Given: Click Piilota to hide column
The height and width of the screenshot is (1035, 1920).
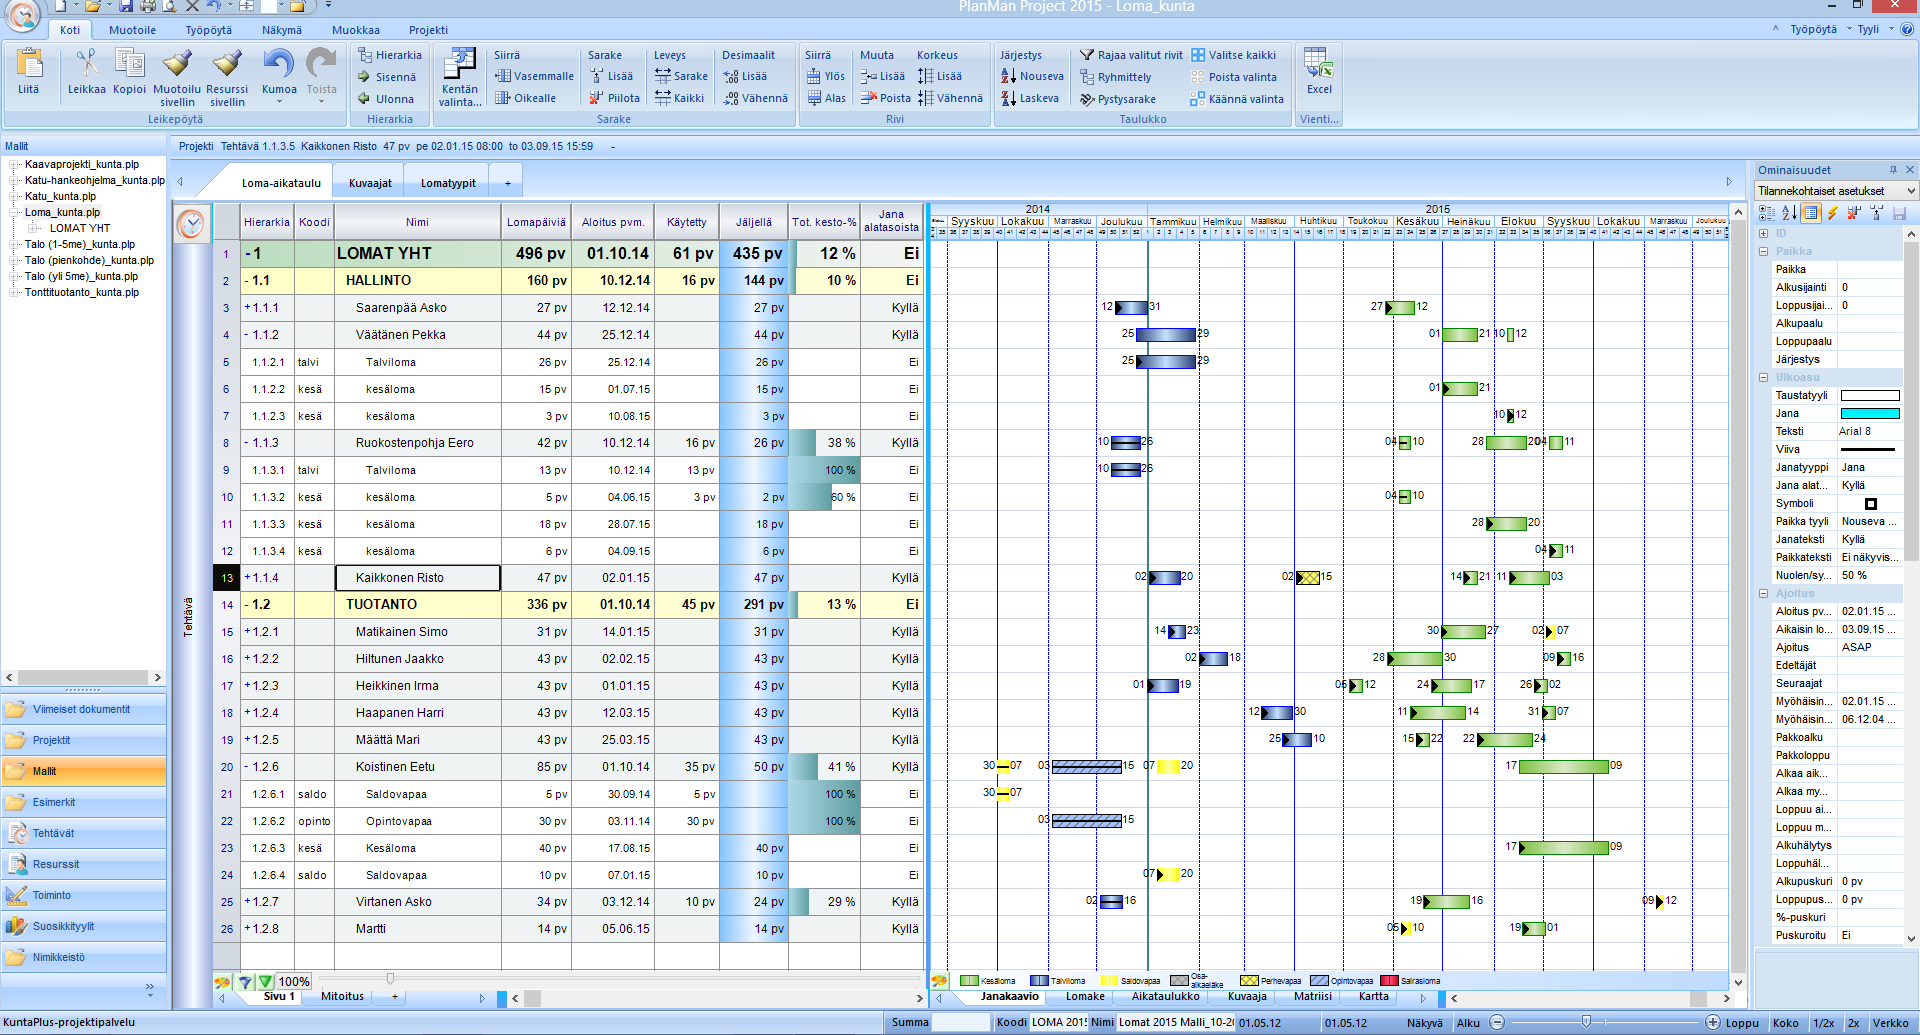Looking at the screenshot, I should [614, 98].
